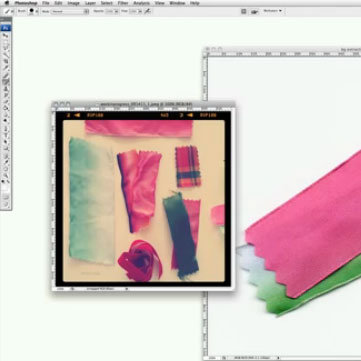This screenshot has width=361, height=361.
Task: Open the Opacity slider arrow
Action: click(116, 11)
